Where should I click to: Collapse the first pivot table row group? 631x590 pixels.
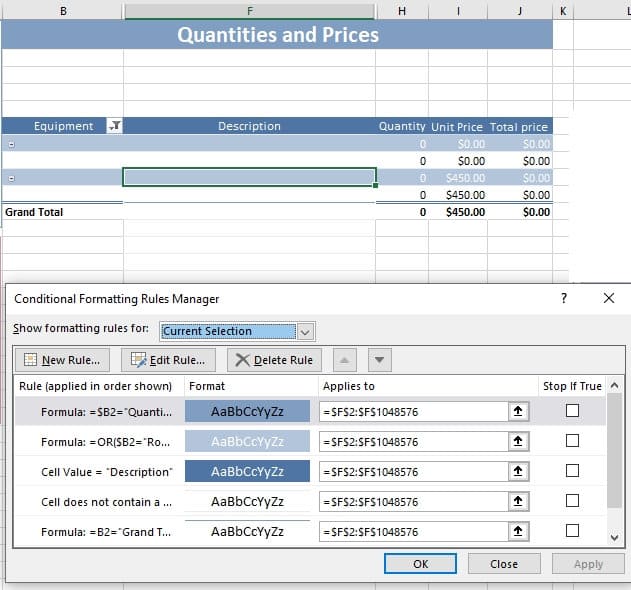(x=10, y=144)
